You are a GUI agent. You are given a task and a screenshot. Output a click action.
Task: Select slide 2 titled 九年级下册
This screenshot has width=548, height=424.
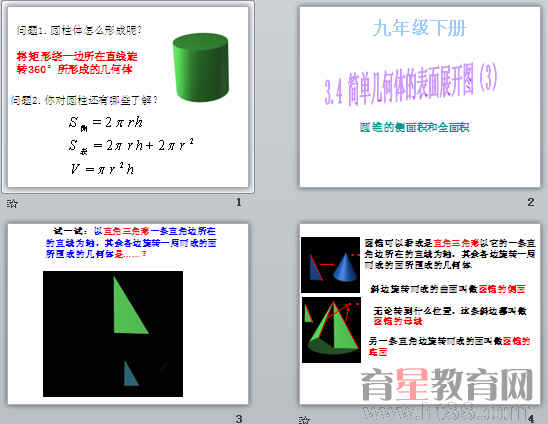420,96
